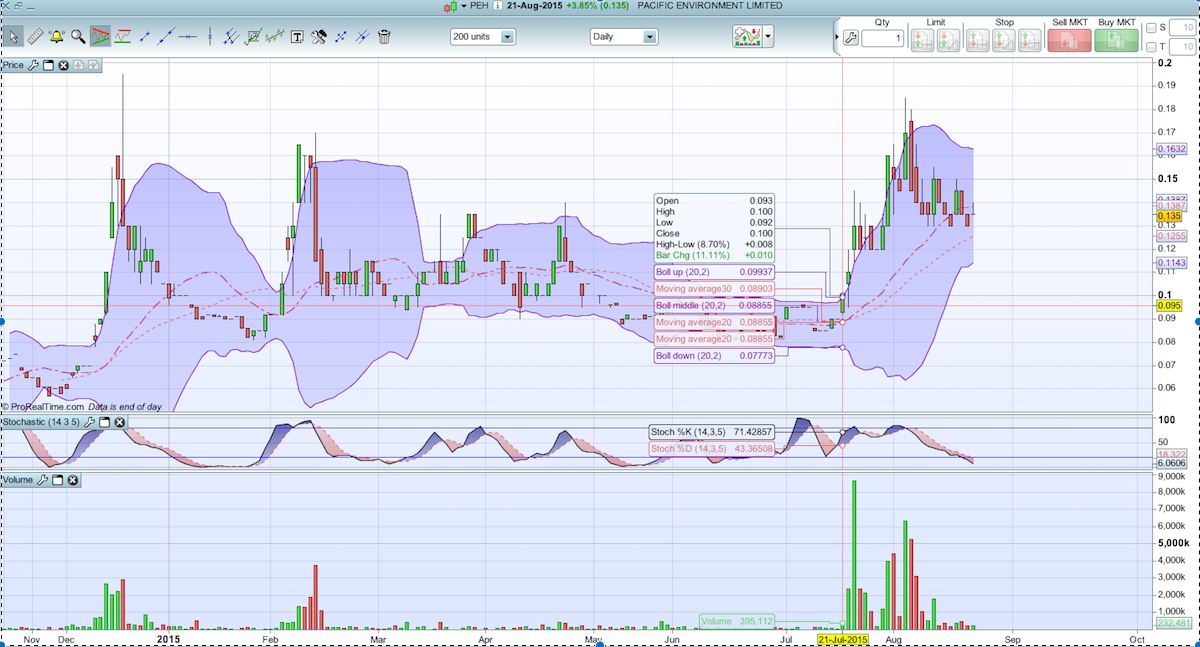Select the red triangle pattern drawing tool
1200x647 pixels.
100,37
